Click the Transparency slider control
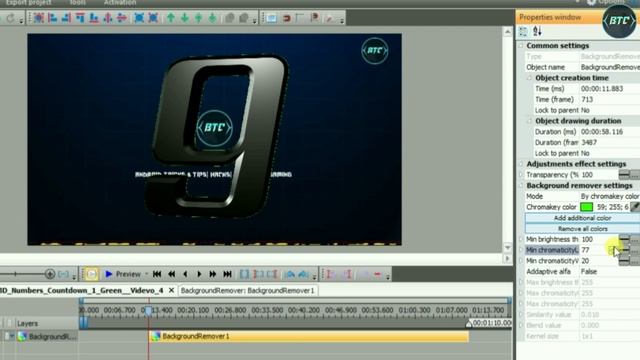Screen dimensions: 640x360 tap(624, 175)
